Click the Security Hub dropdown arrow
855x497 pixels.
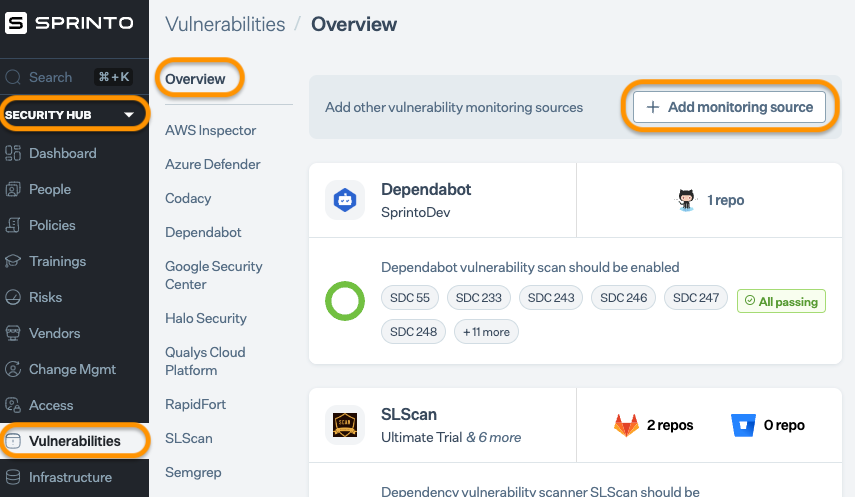coord(129,115)
